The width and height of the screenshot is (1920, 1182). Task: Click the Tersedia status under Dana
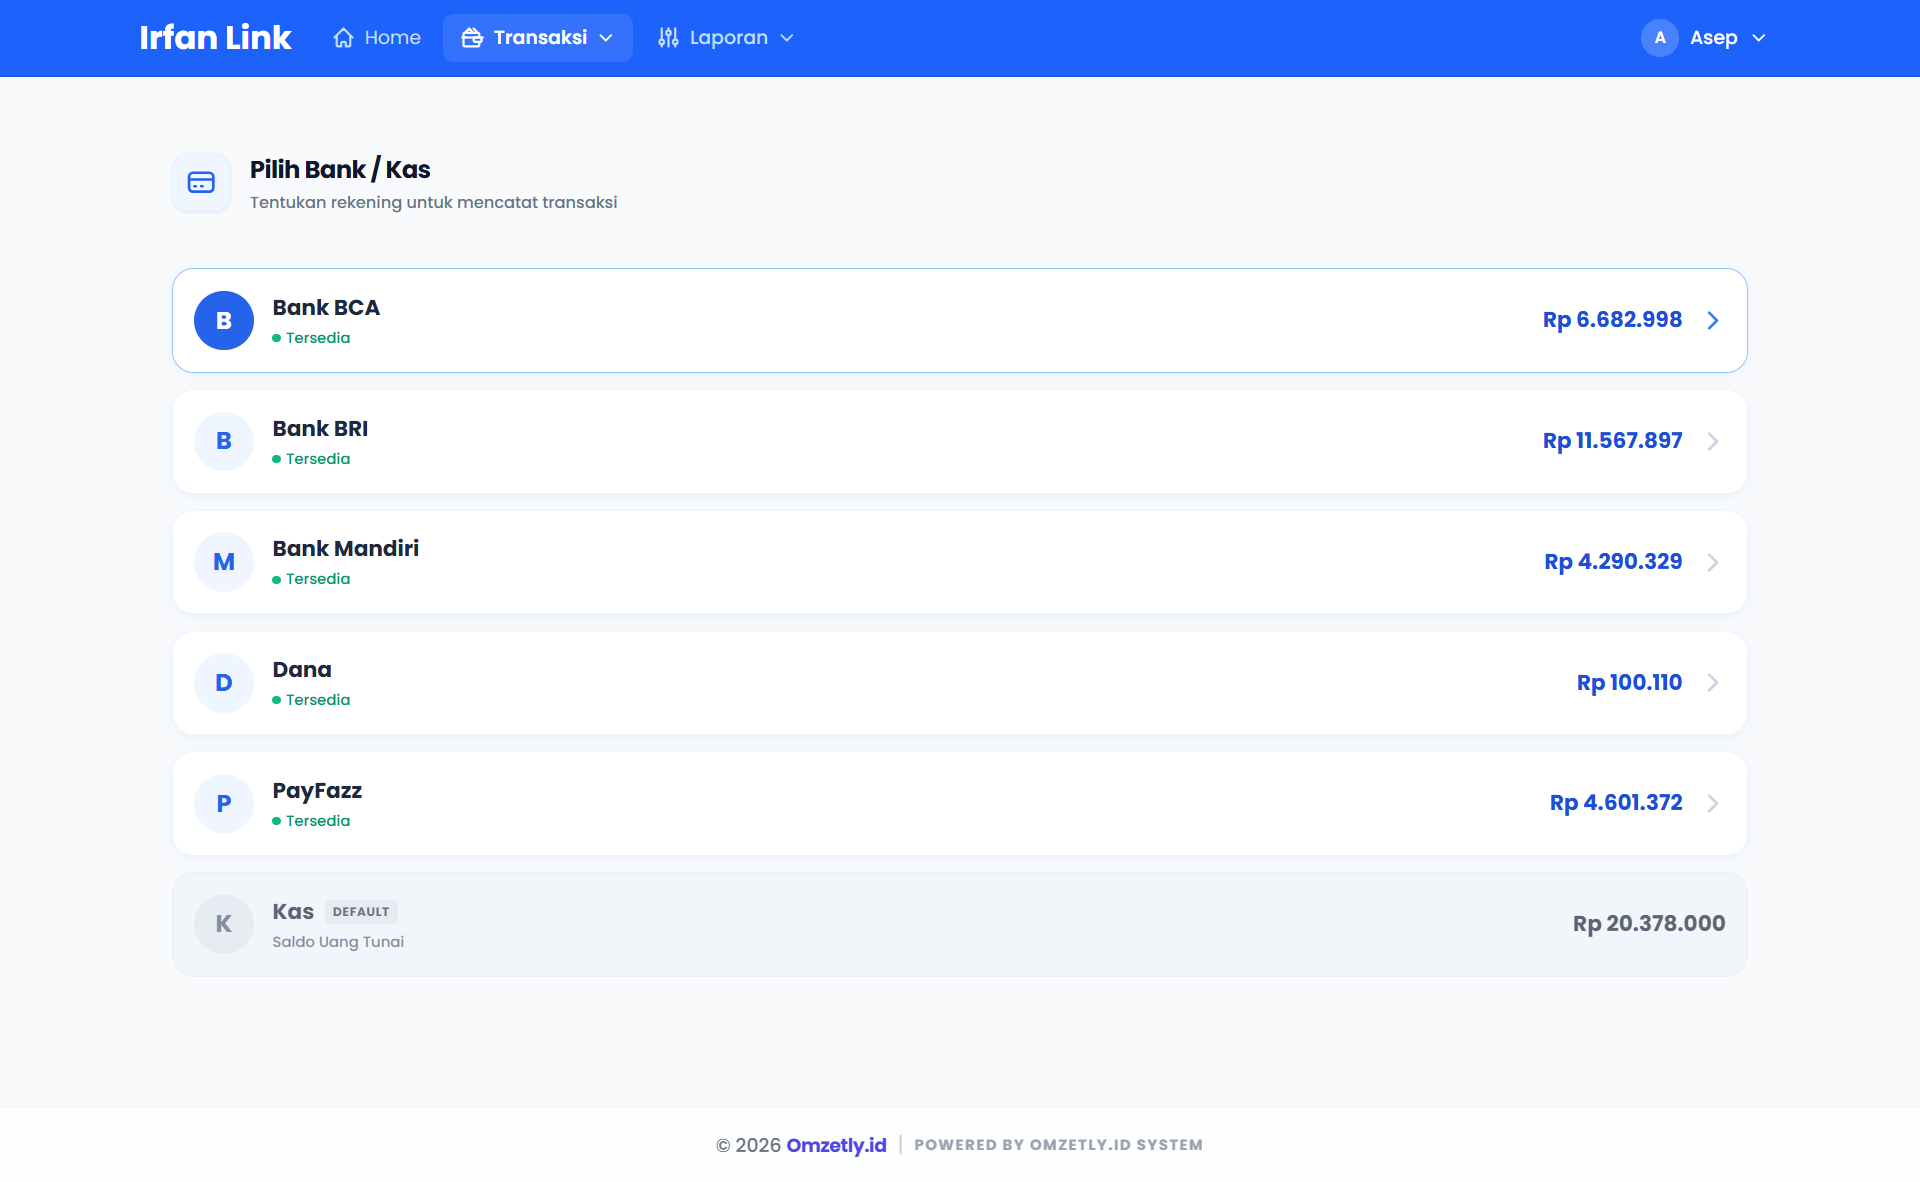tap(311, 700)
